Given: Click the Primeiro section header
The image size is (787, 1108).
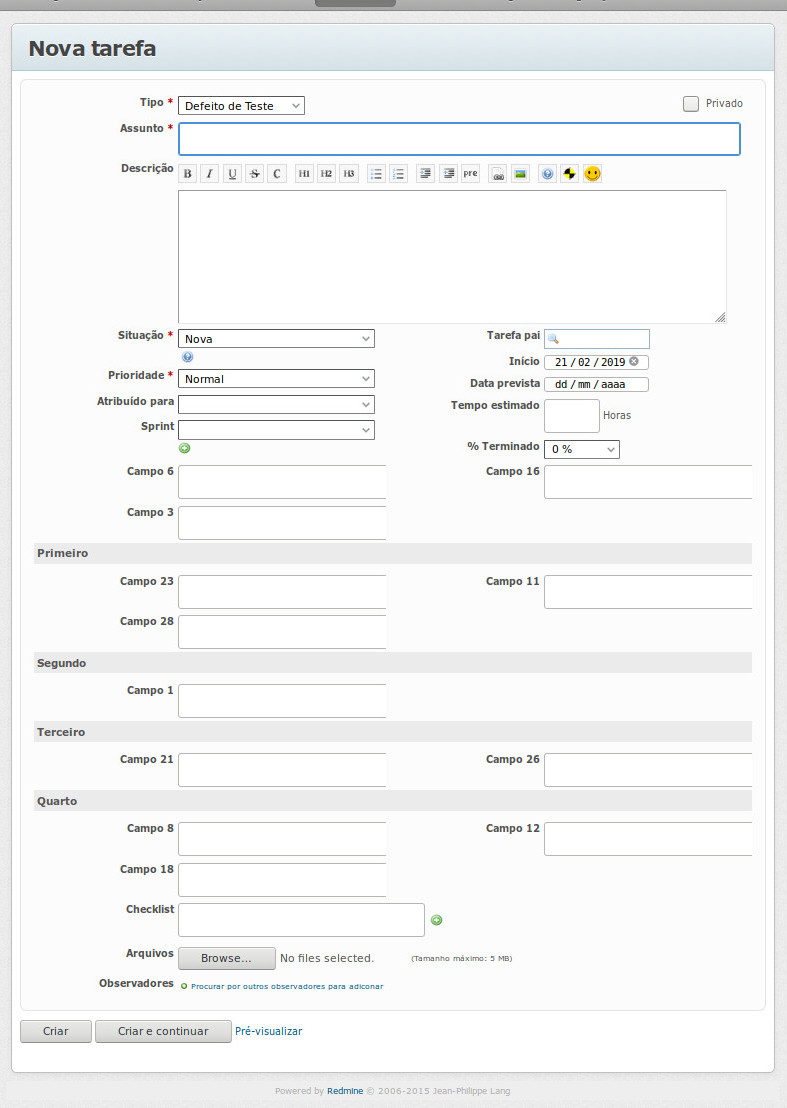Looking at the screenshot, I should pos(393,553).
